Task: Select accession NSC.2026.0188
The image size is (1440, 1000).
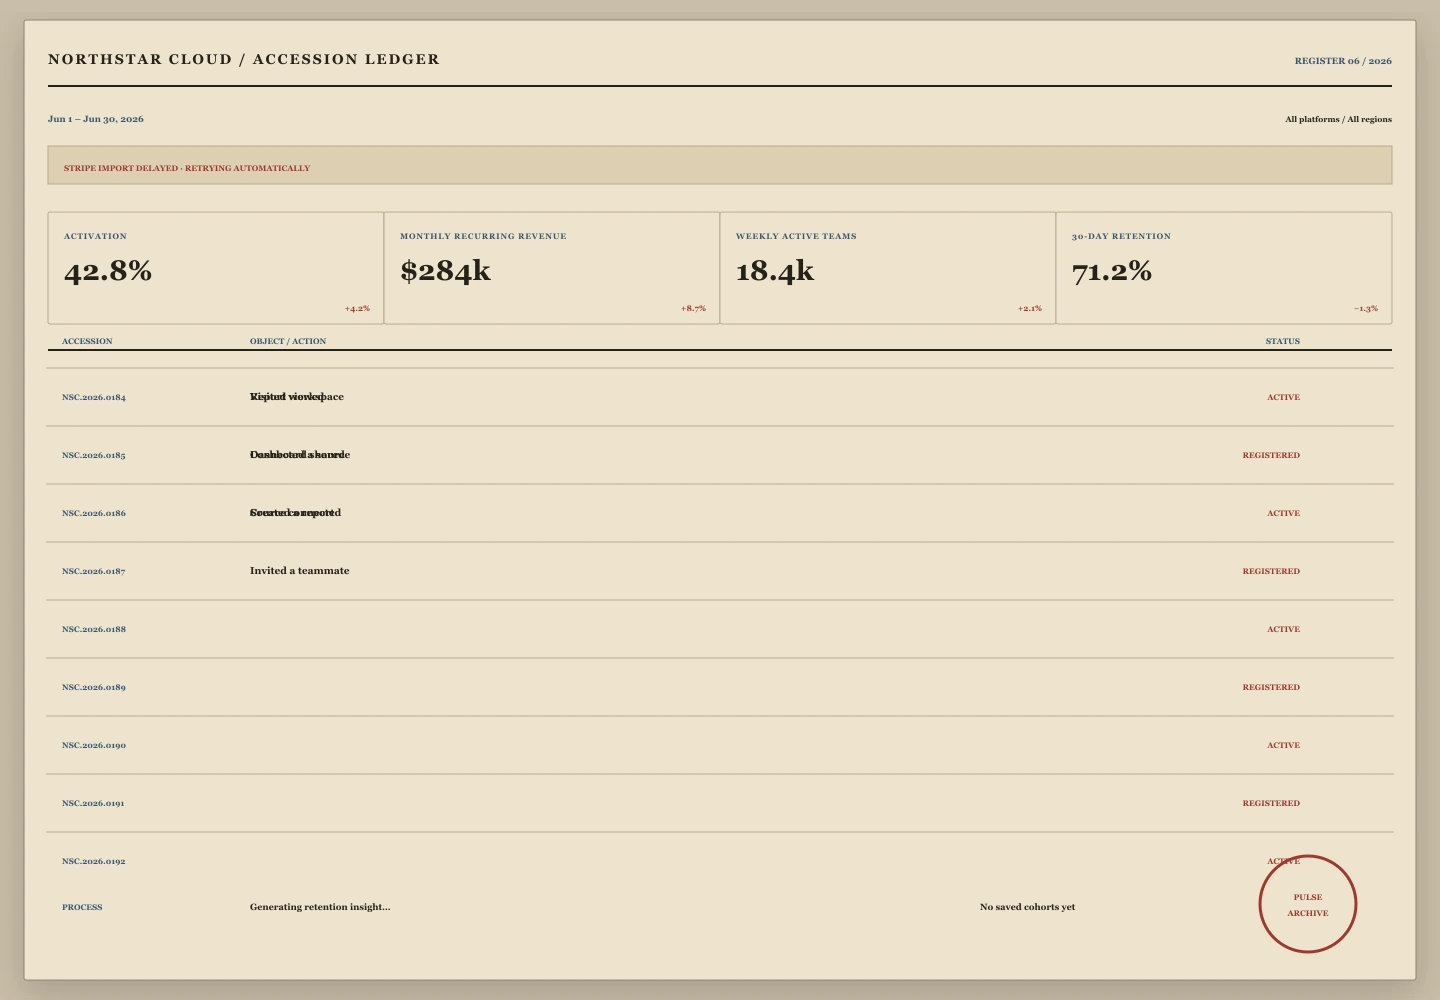Action: [x=94, y=629]
